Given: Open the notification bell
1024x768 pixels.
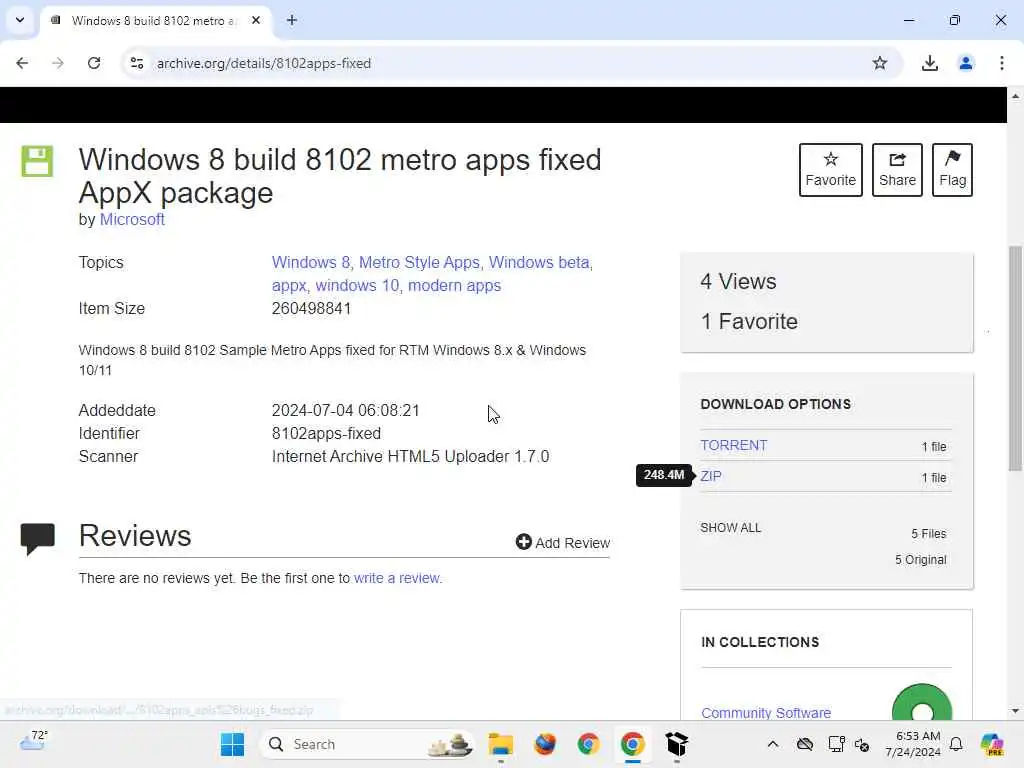Looking at the screenshot, I should pyautogui.click(x=956, y=744).
